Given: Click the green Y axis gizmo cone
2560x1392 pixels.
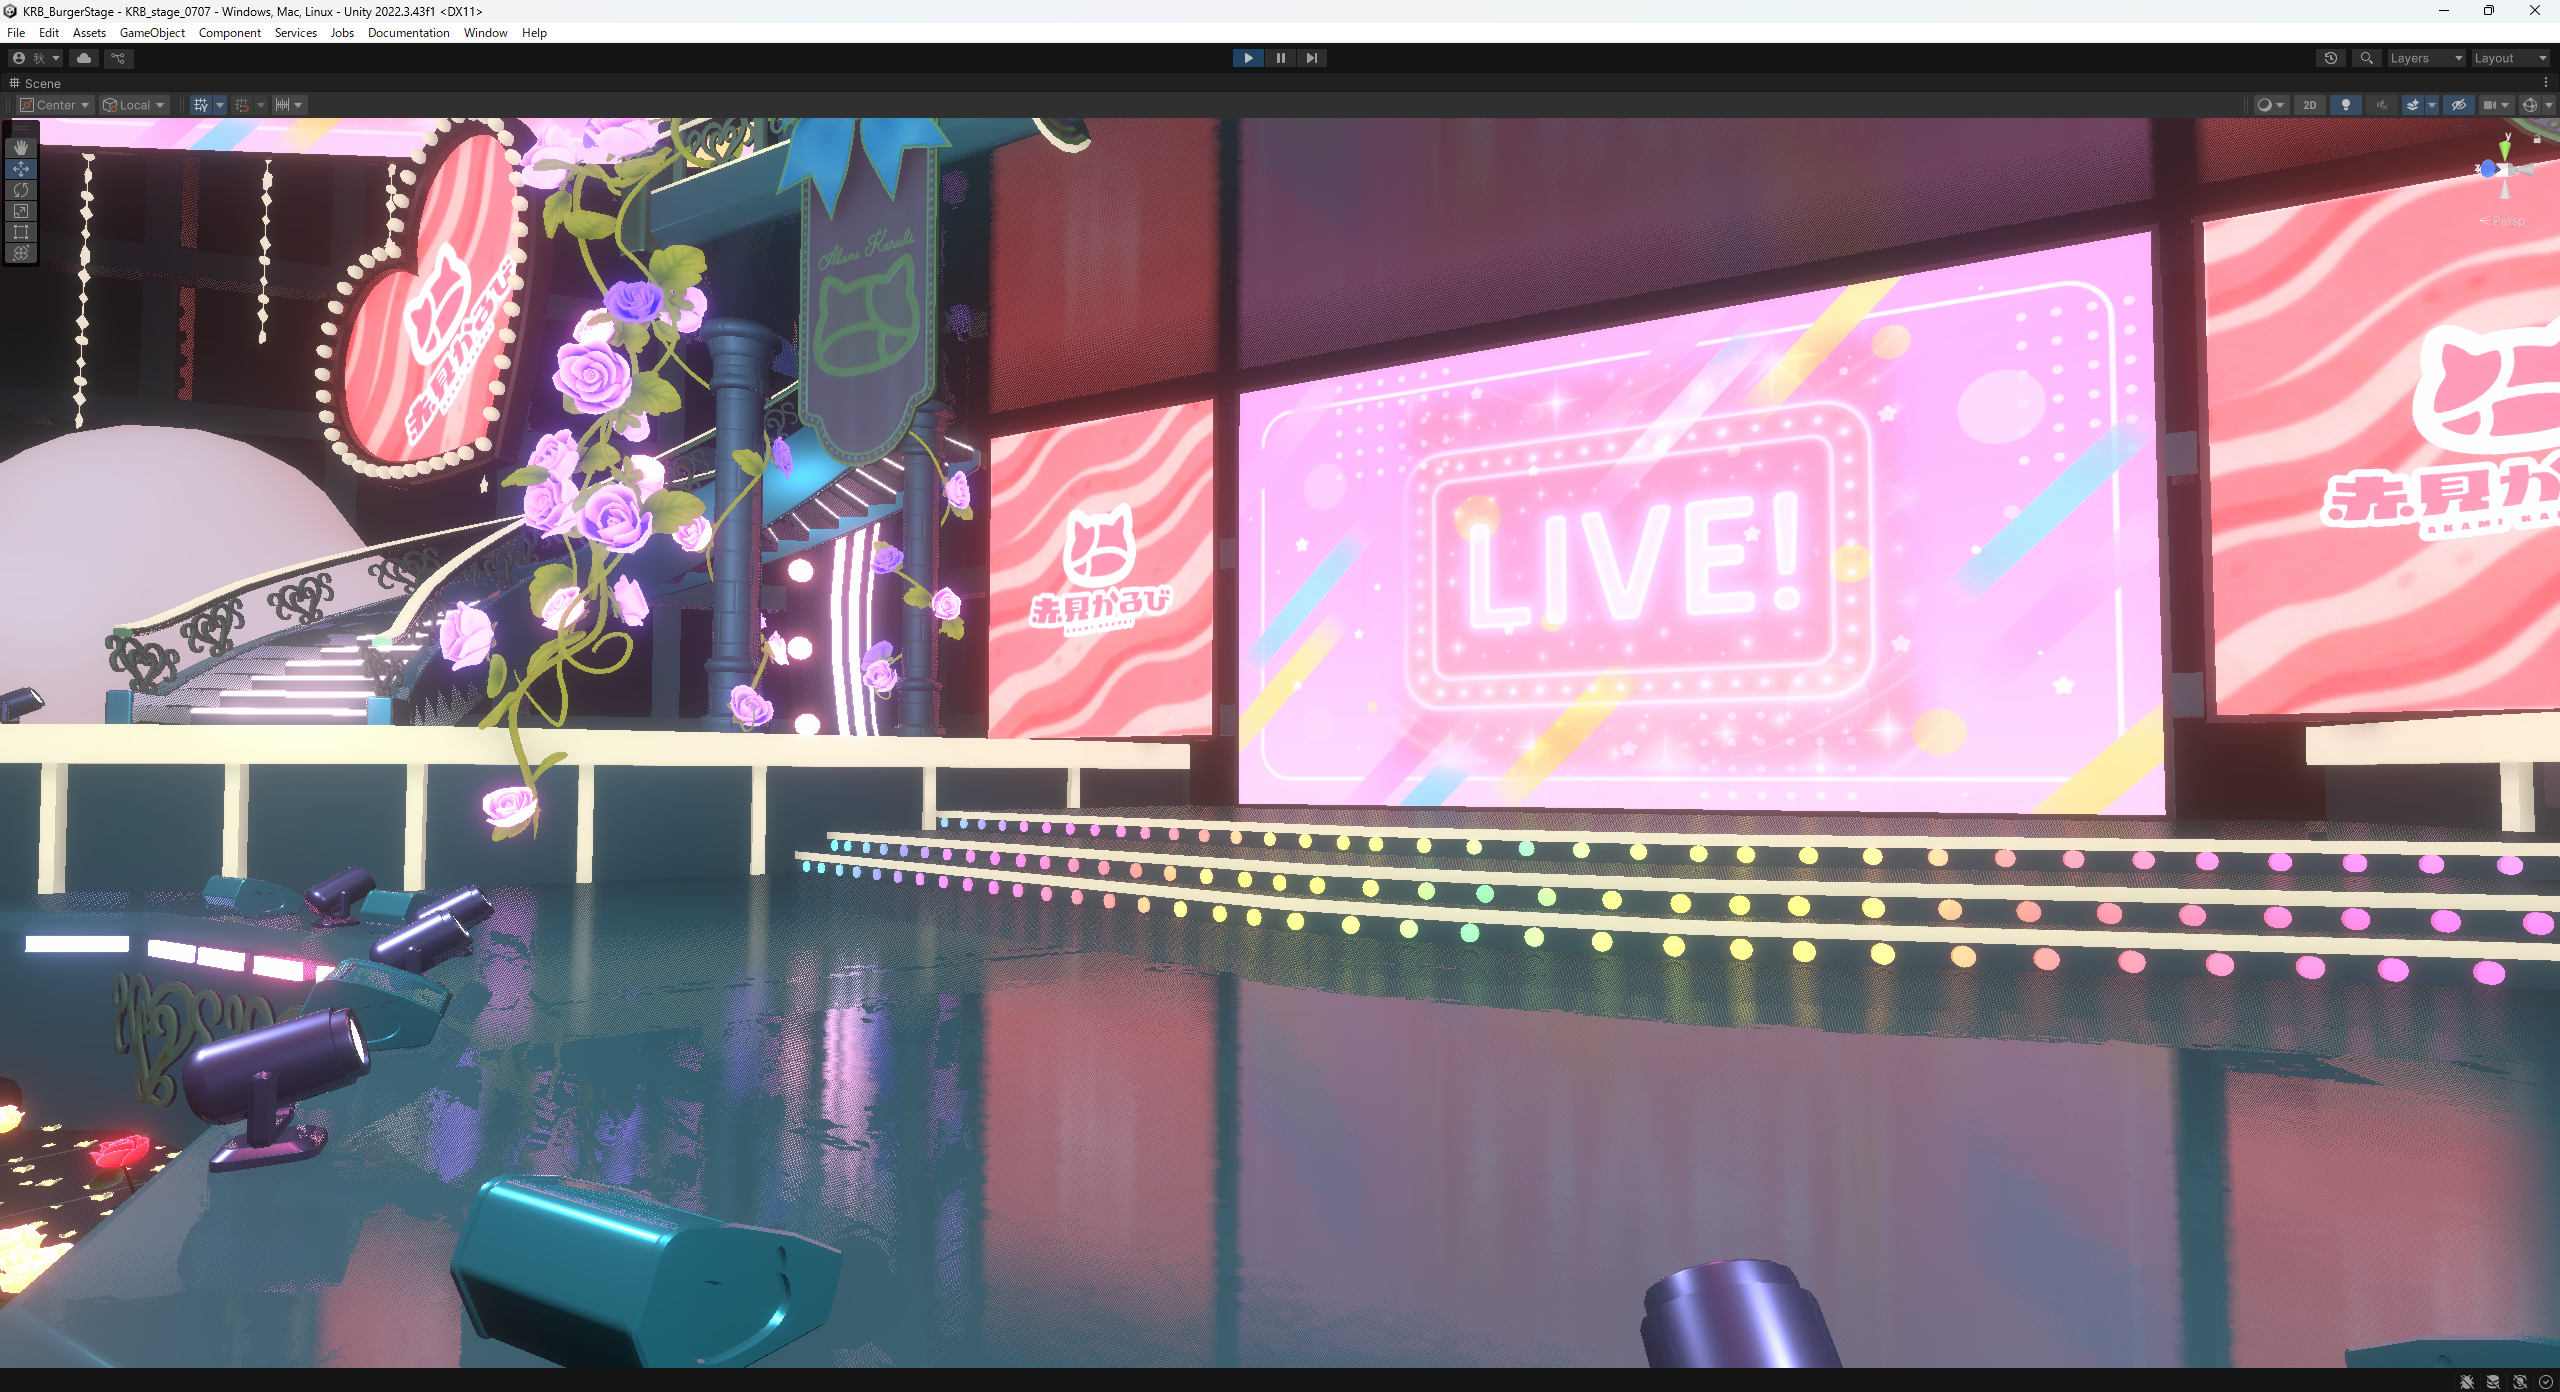Looking at the screenshot, I should (x=2504, y=149).
